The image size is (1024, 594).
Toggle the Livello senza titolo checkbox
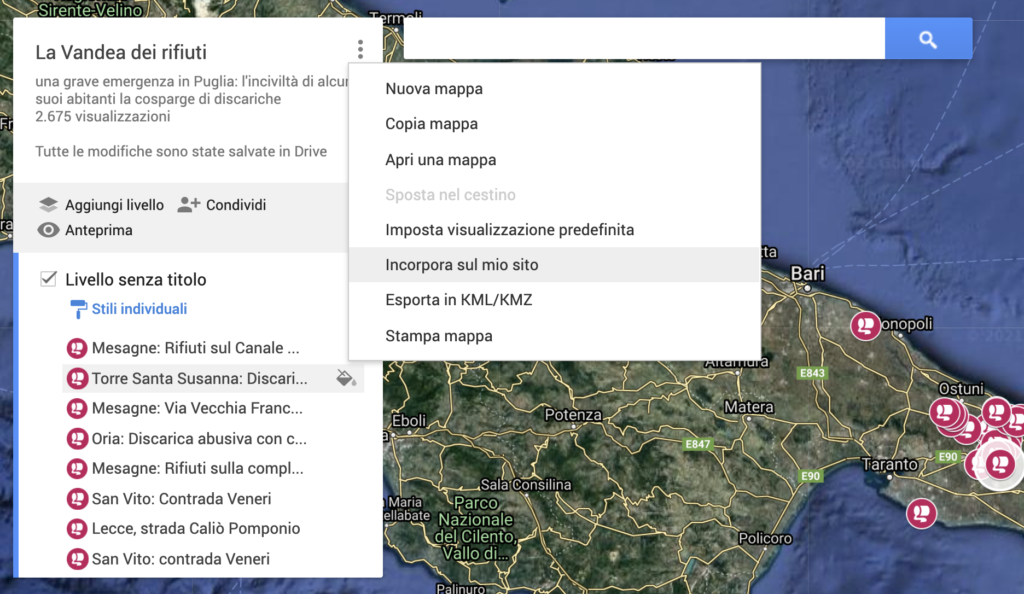48,279
